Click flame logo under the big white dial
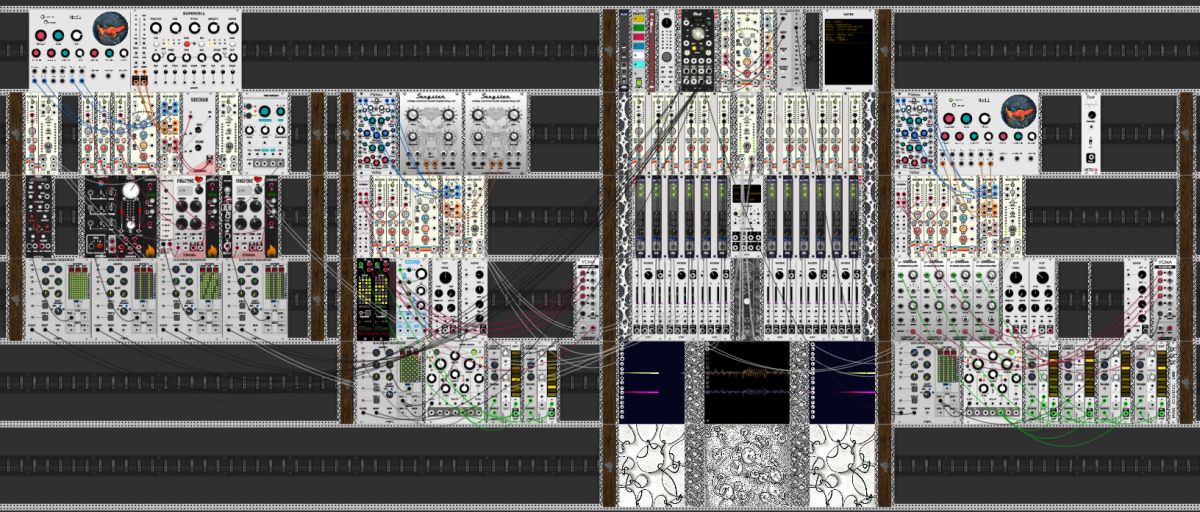This screenshot has width=1200, height=512. [x=150, y=251]
